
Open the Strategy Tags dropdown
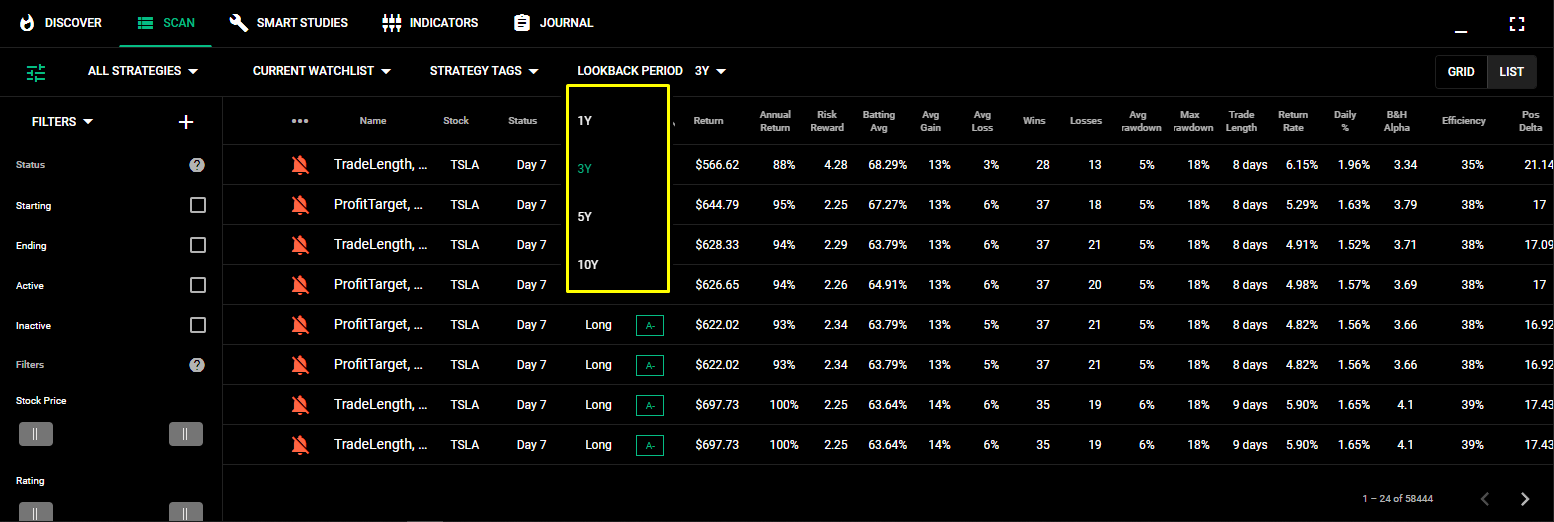[x=484, y=71]
